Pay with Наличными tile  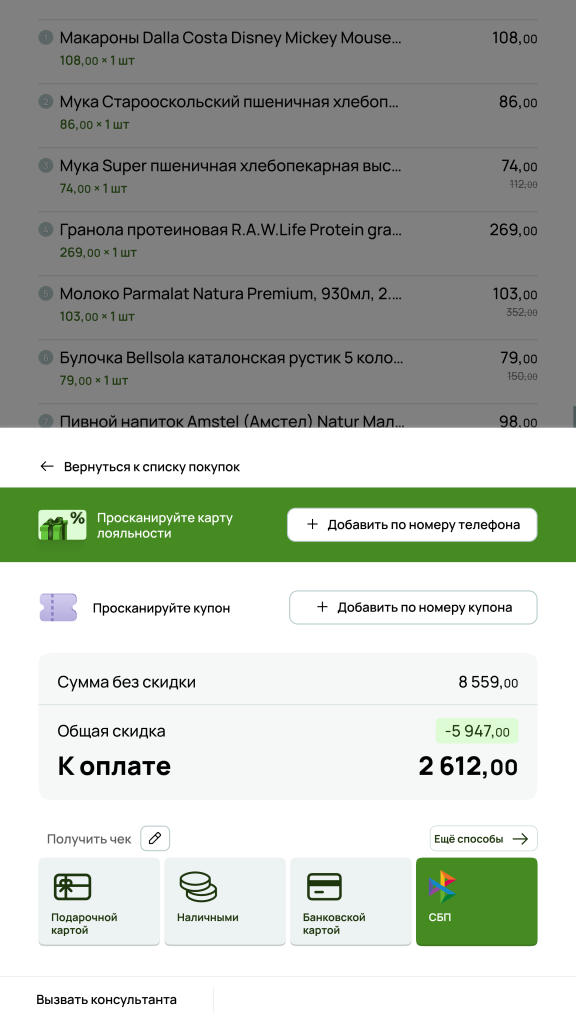click(225, 901)
